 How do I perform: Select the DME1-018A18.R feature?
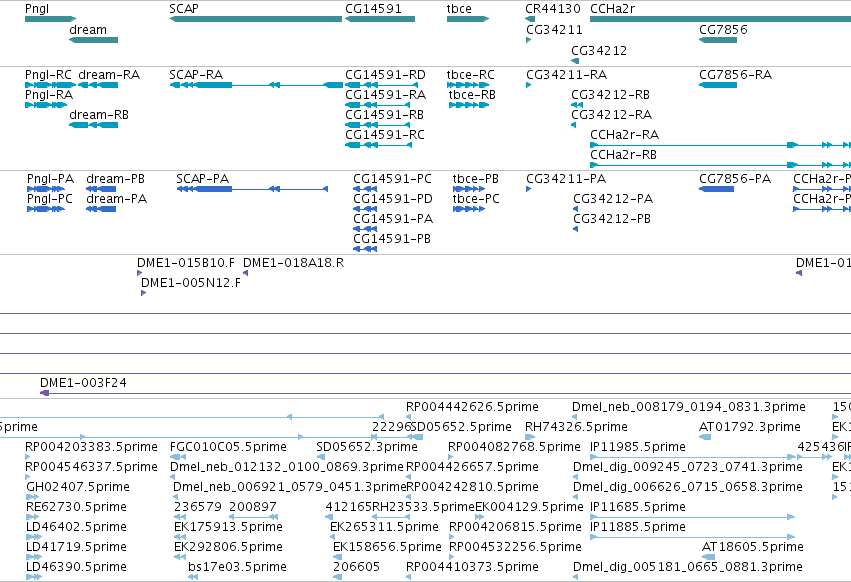pyautogui.click(x=293, y=263)
